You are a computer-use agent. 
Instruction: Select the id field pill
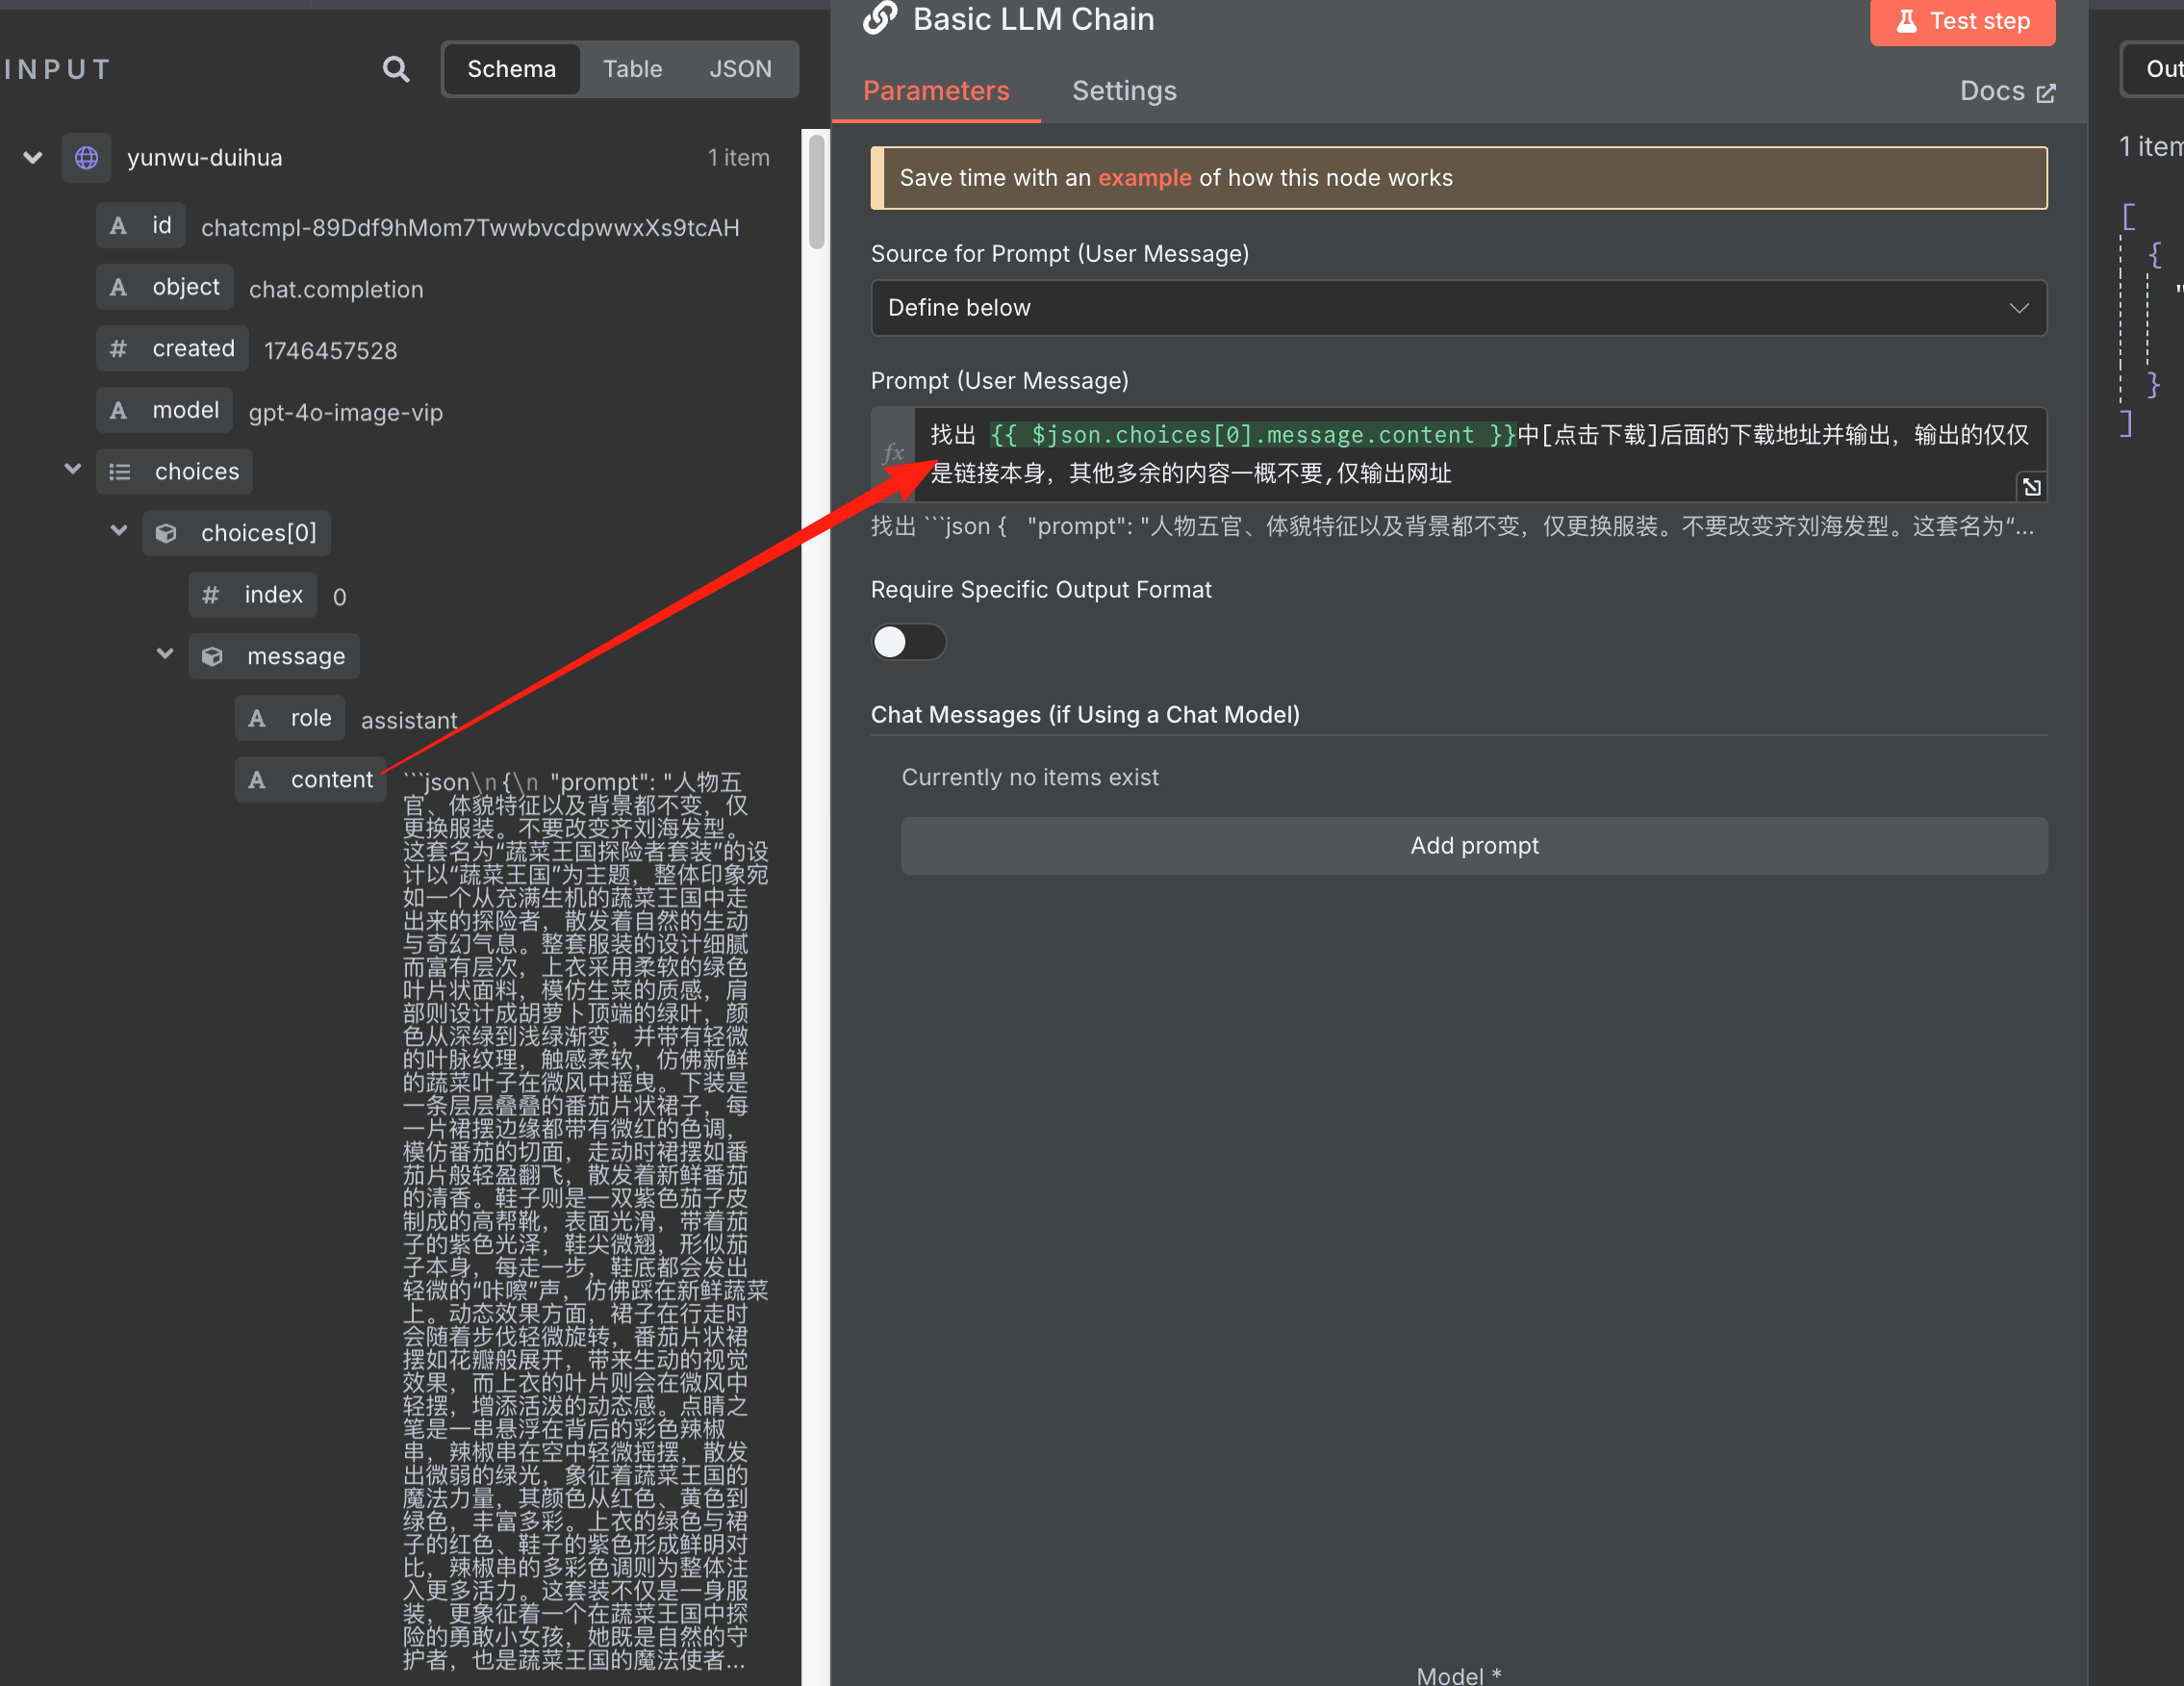click(x=141, y=226)
